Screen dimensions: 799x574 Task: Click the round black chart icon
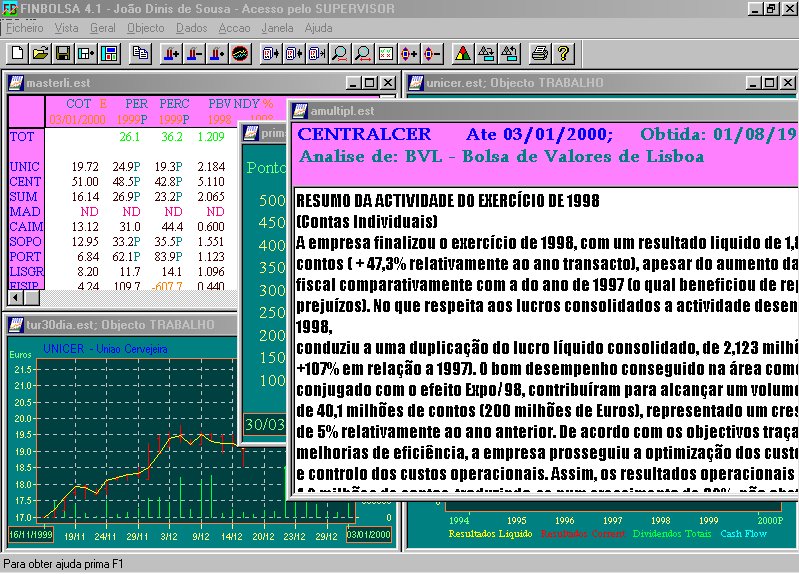(241, 53)
